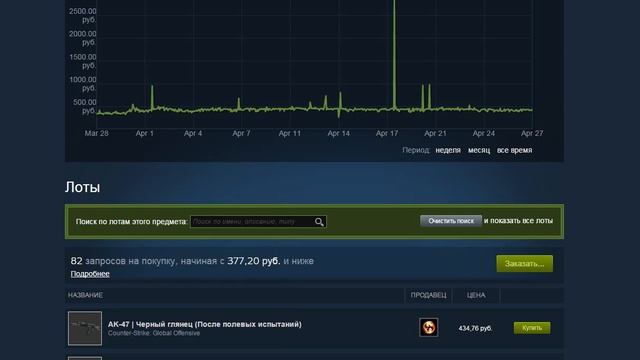Click 'и показать все лоты' text
This screenshot has height=360, width=640.
coord(518,221)
